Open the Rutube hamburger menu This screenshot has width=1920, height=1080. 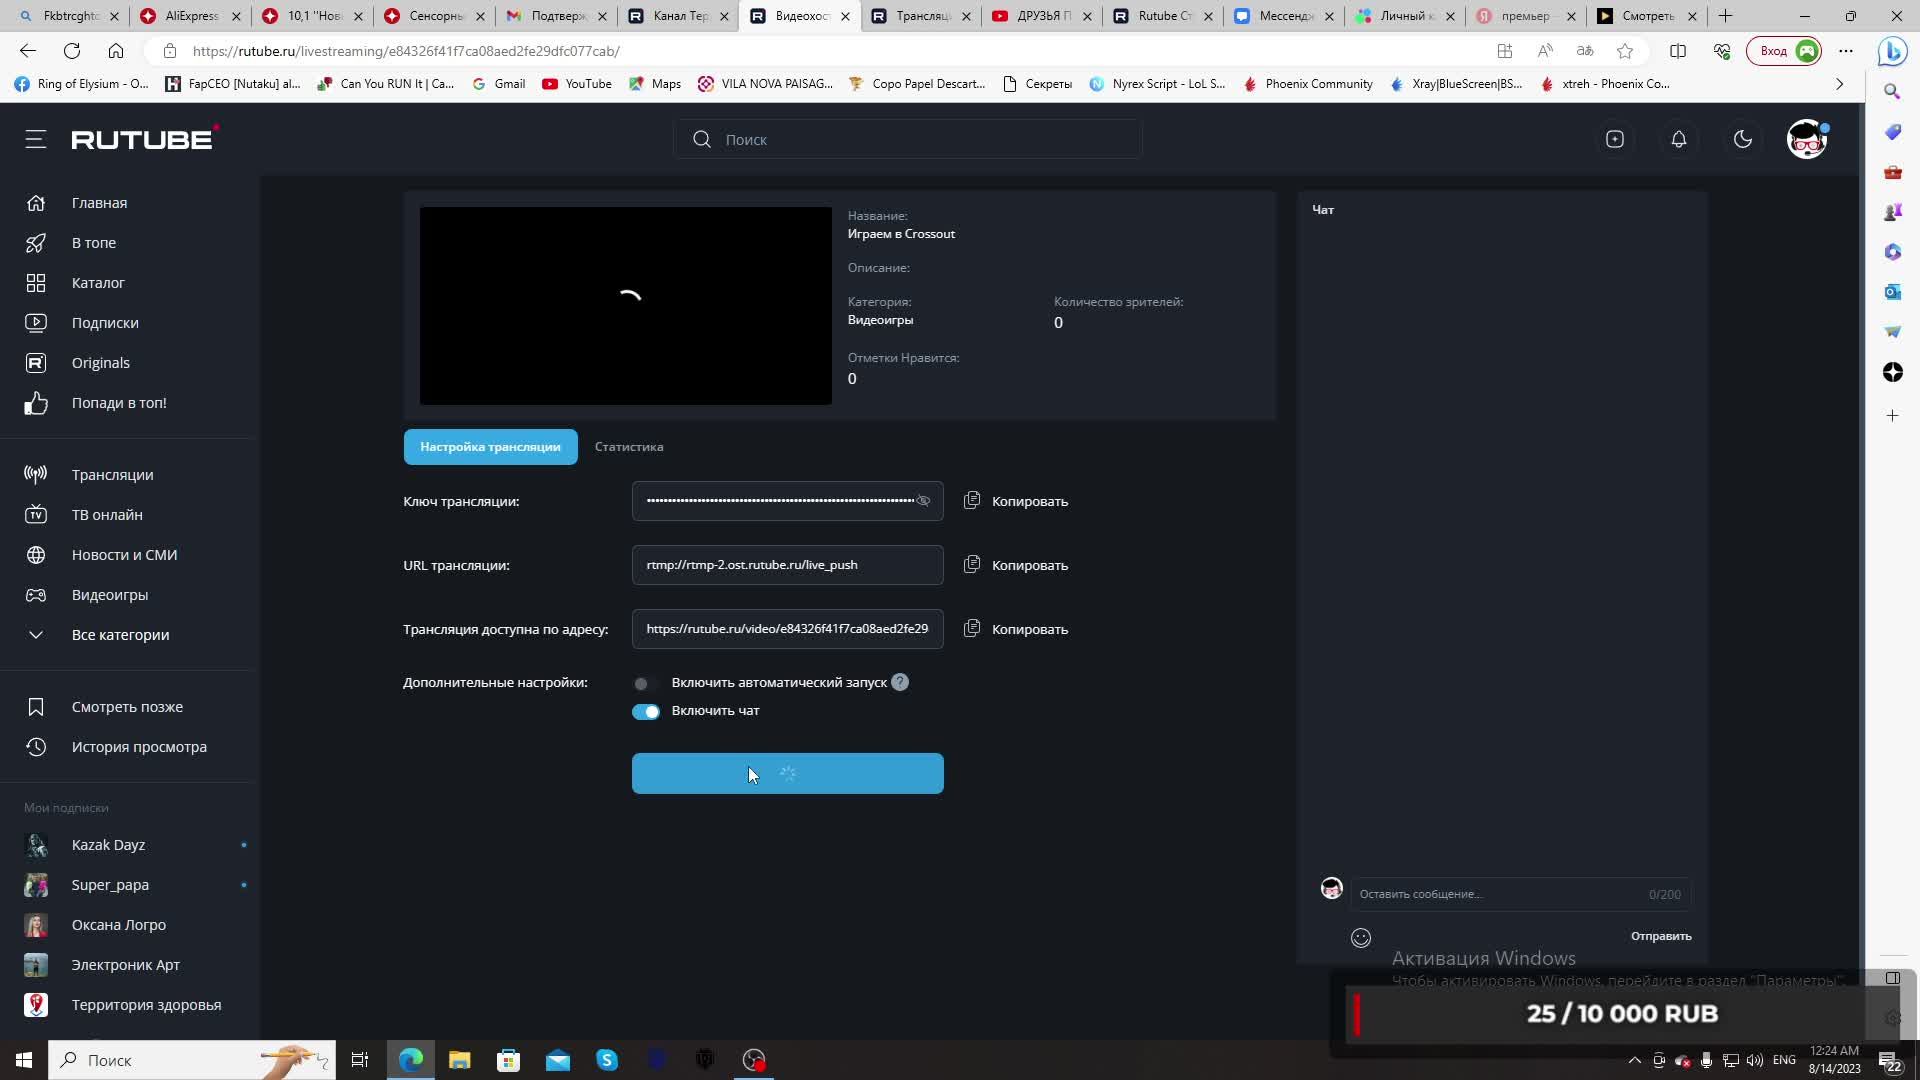pyautogui.click(x=36, y=139)
